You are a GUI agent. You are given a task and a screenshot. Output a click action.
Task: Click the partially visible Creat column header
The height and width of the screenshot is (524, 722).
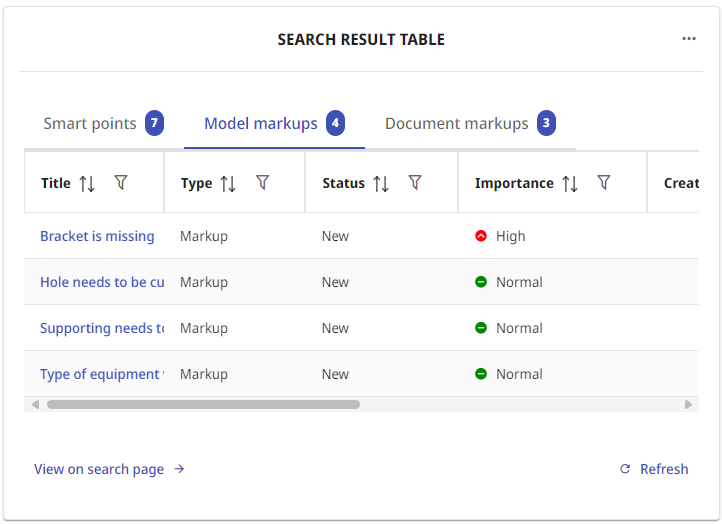click(x=681, y=183)
